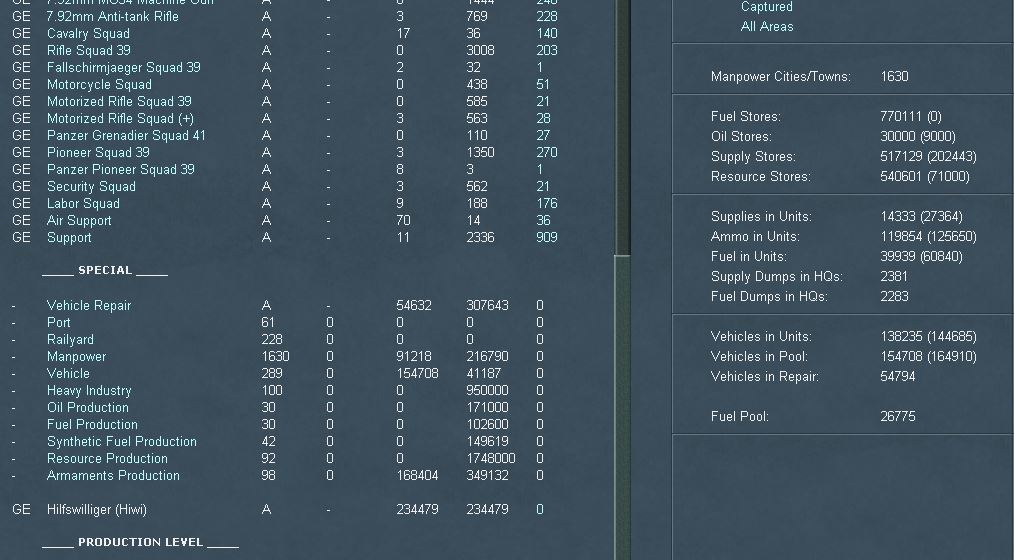Click the Manpower Cities/Towns label
Screen dimensions: 1014x560
click(781, 76)
